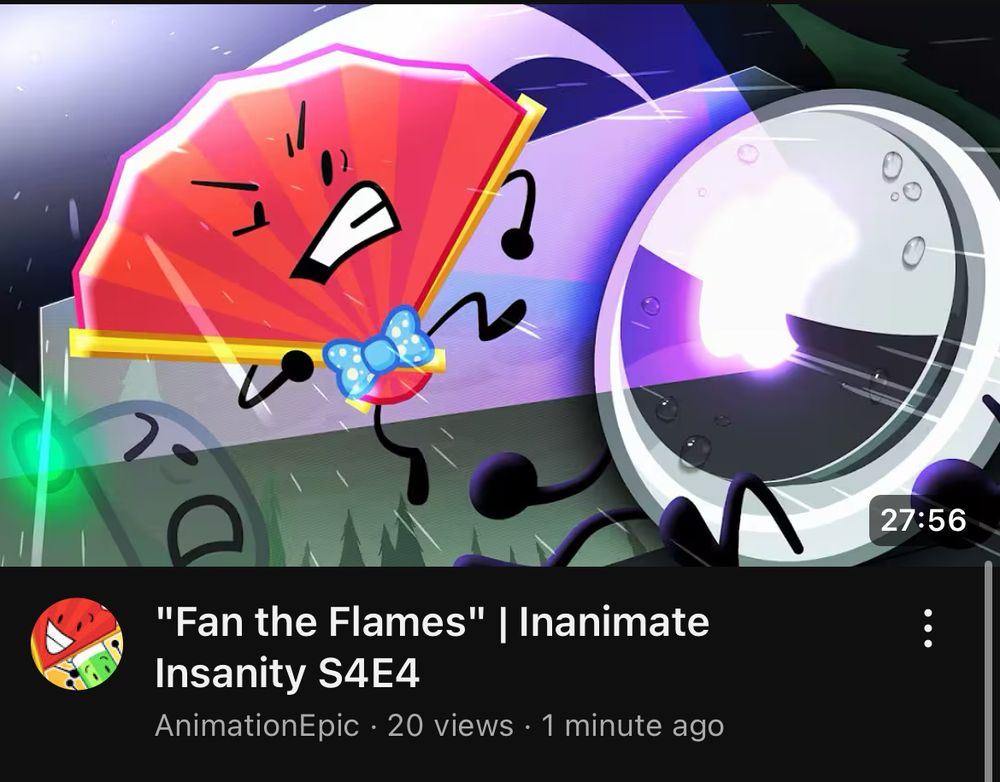Click "Insanity S4E4" title line
1000x782 pixels.
[287, 674]
